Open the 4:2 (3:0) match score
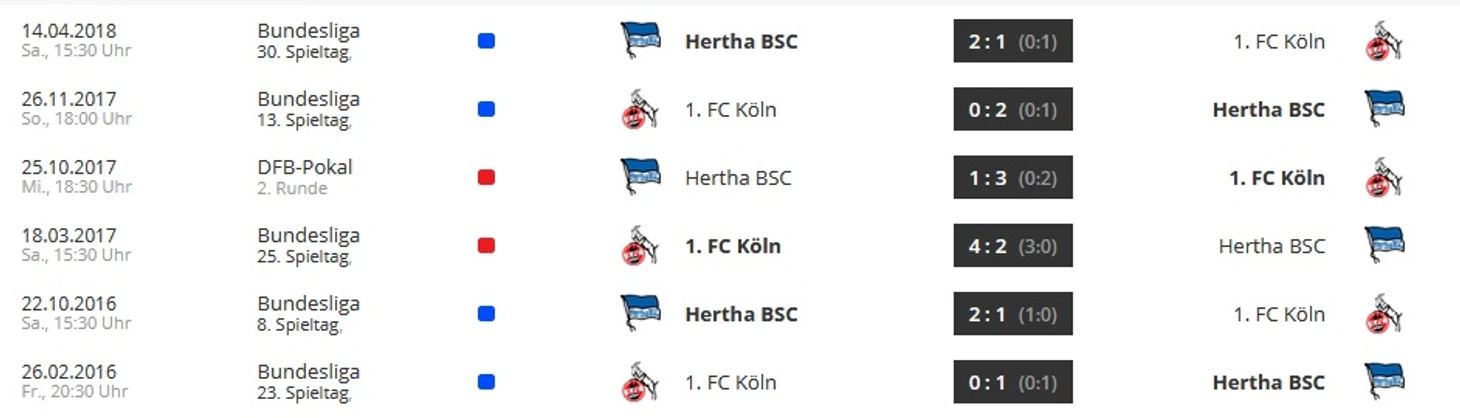1460x418 pixels. (x=1013, y=245)
